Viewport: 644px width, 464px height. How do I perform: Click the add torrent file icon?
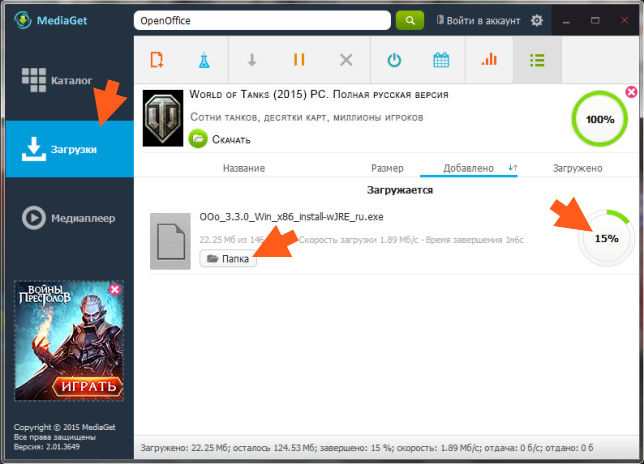[156, 60]
